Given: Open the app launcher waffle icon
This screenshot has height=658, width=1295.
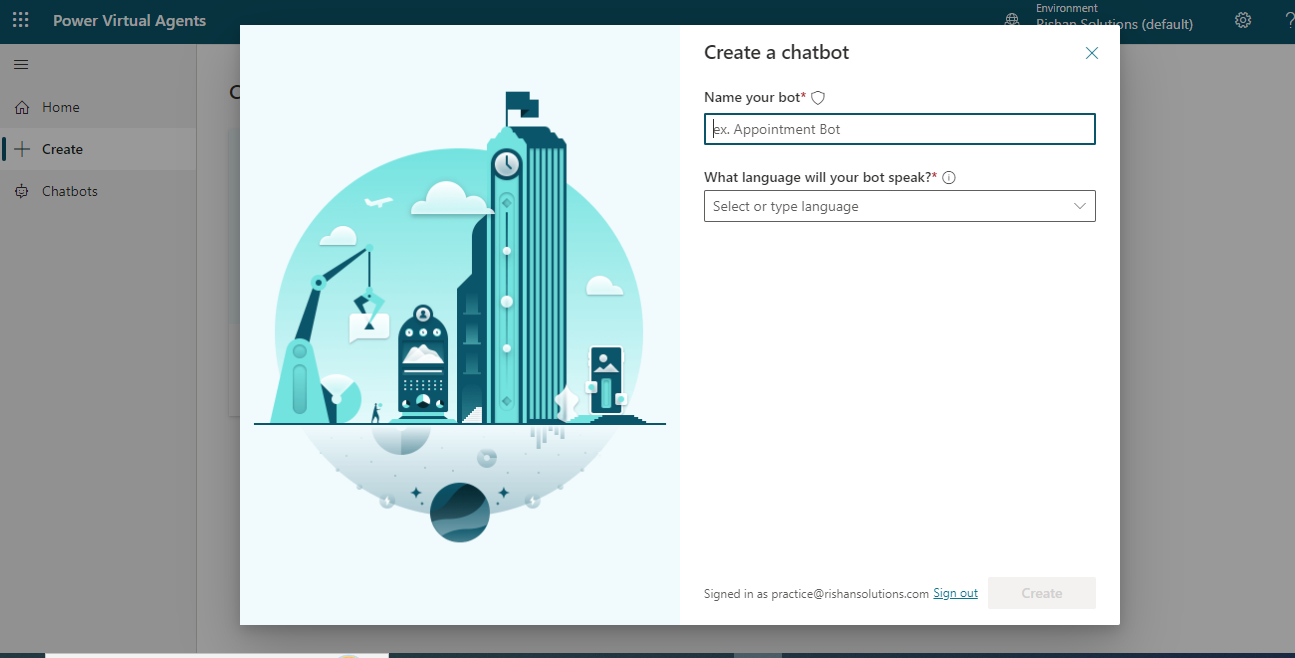Looking at the screenshot, I should (21, 21).
